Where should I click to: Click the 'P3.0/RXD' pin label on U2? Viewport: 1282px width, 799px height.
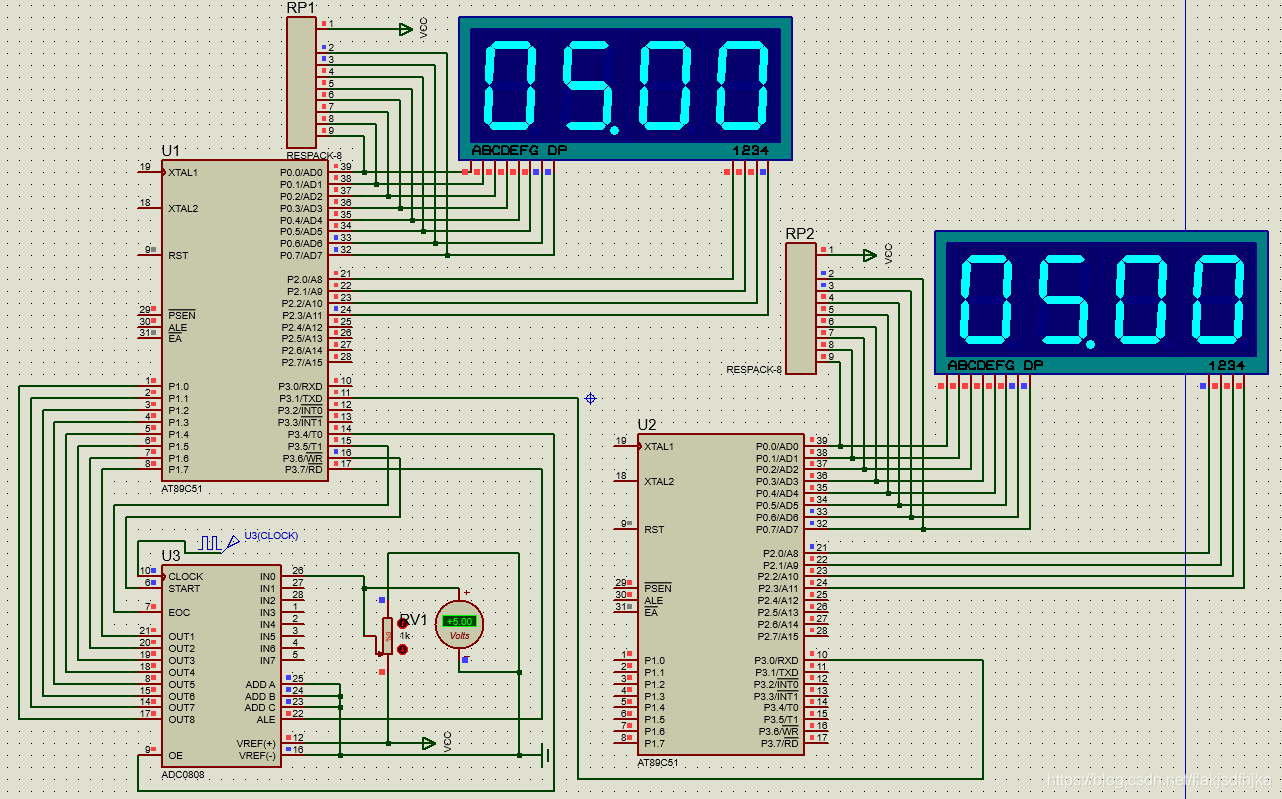778,660
